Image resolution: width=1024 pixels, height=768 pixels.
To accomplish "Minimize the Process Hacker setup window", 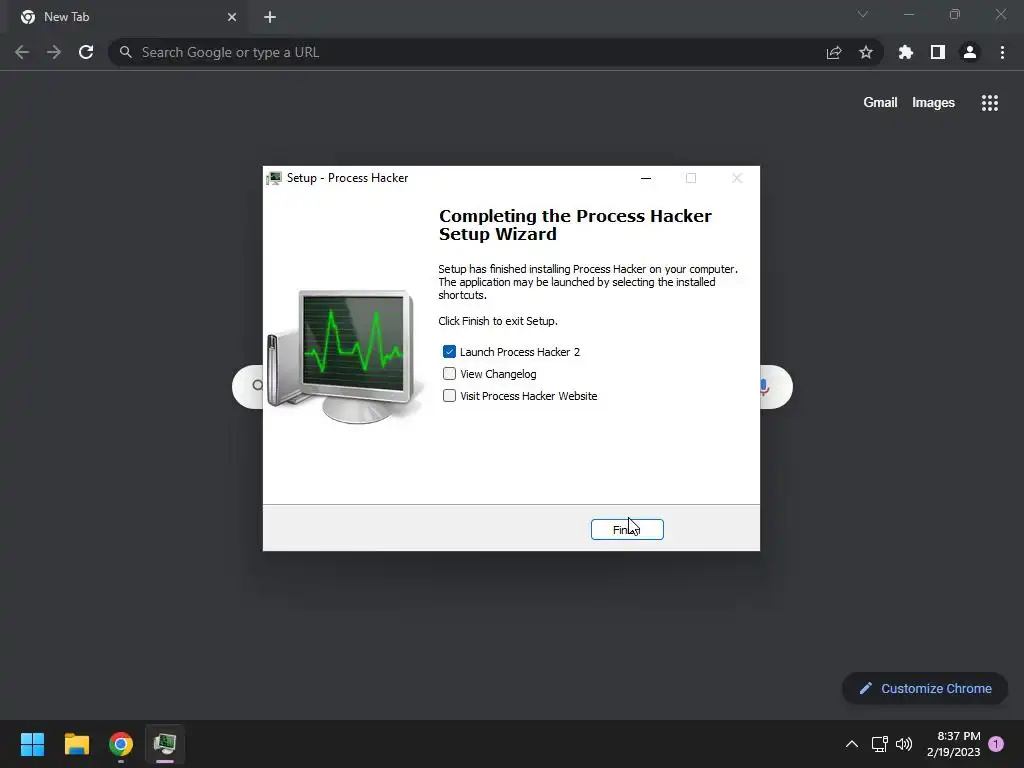I will (646, 178).
